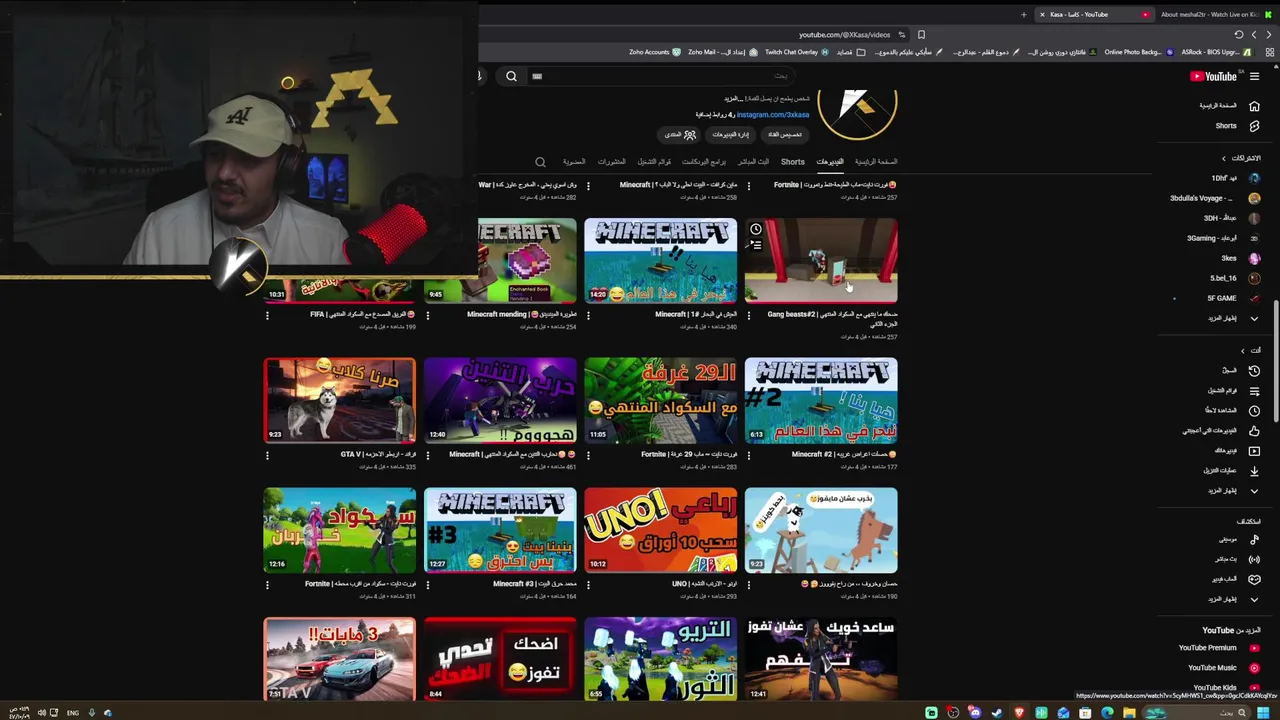Add Gang beasts video to the queue
The height and width of the screenshot is (720, 1280).
click(756, 245)
